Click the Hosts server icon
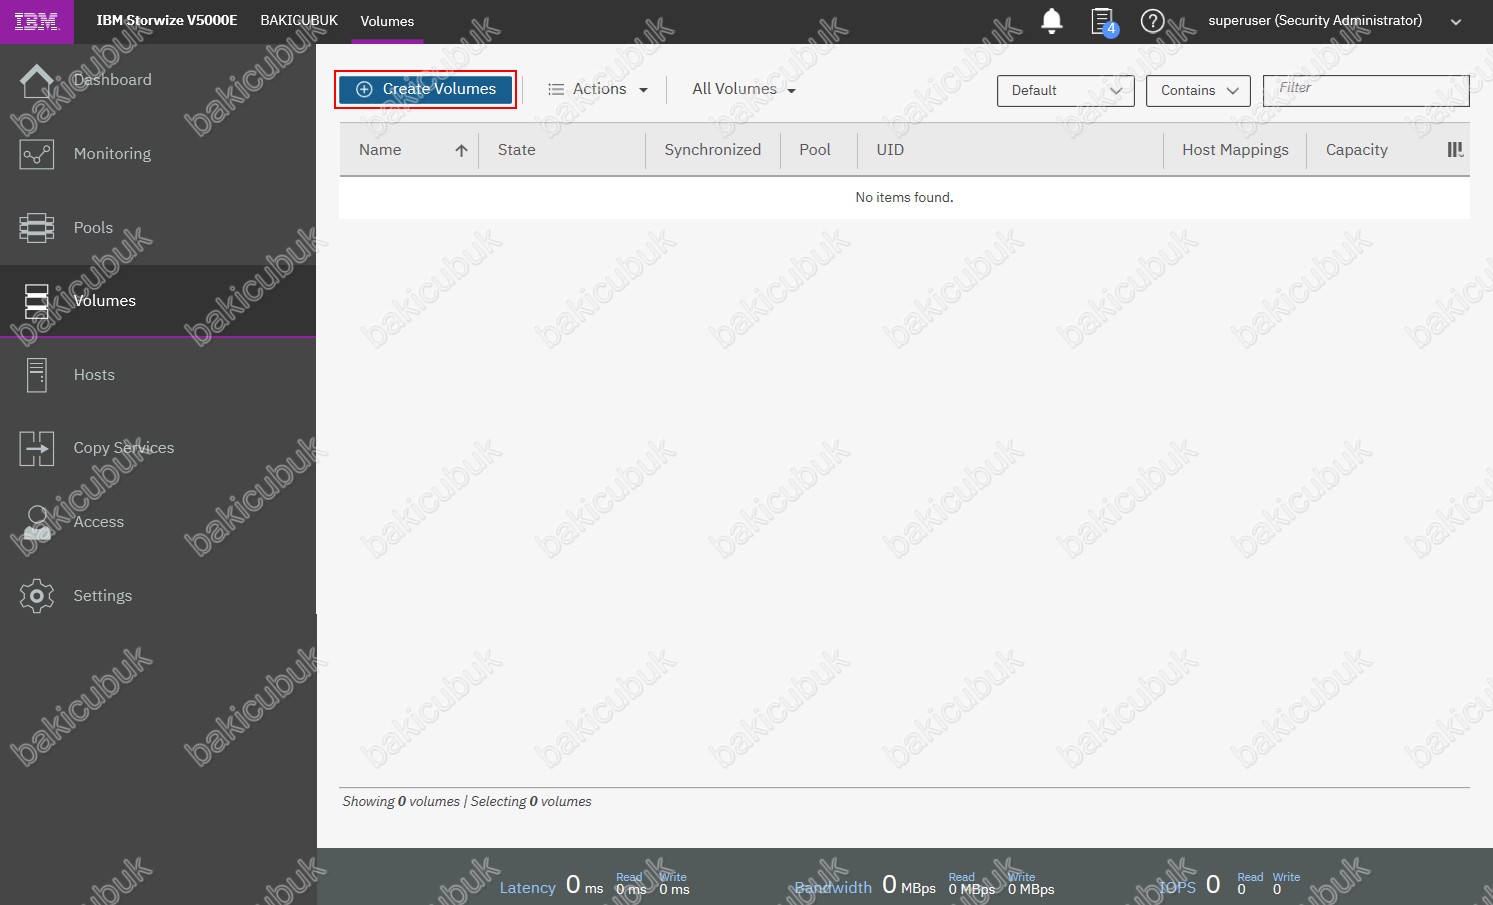1493x905 pixels. [x=37, y=375]
